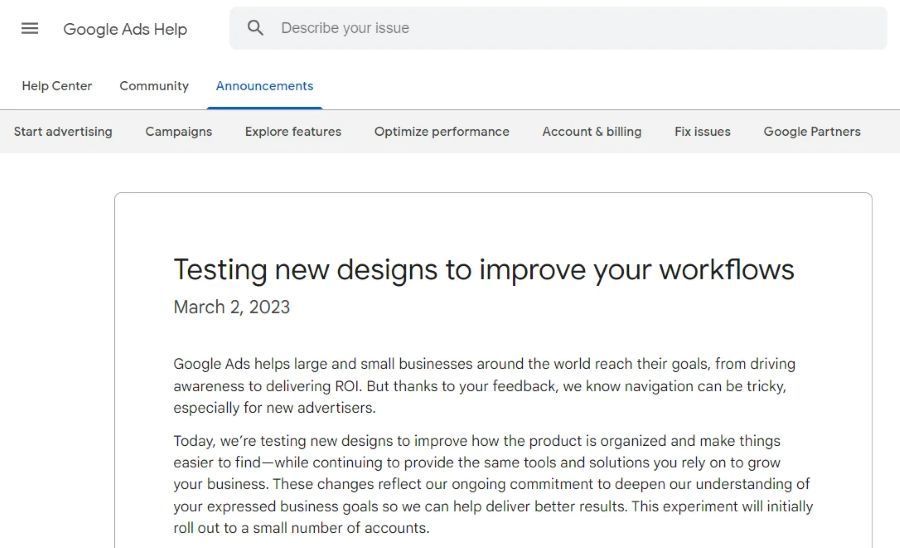Open the hamburger main menu
Viewport: 900px width, 548px height.
coord(30,28)
